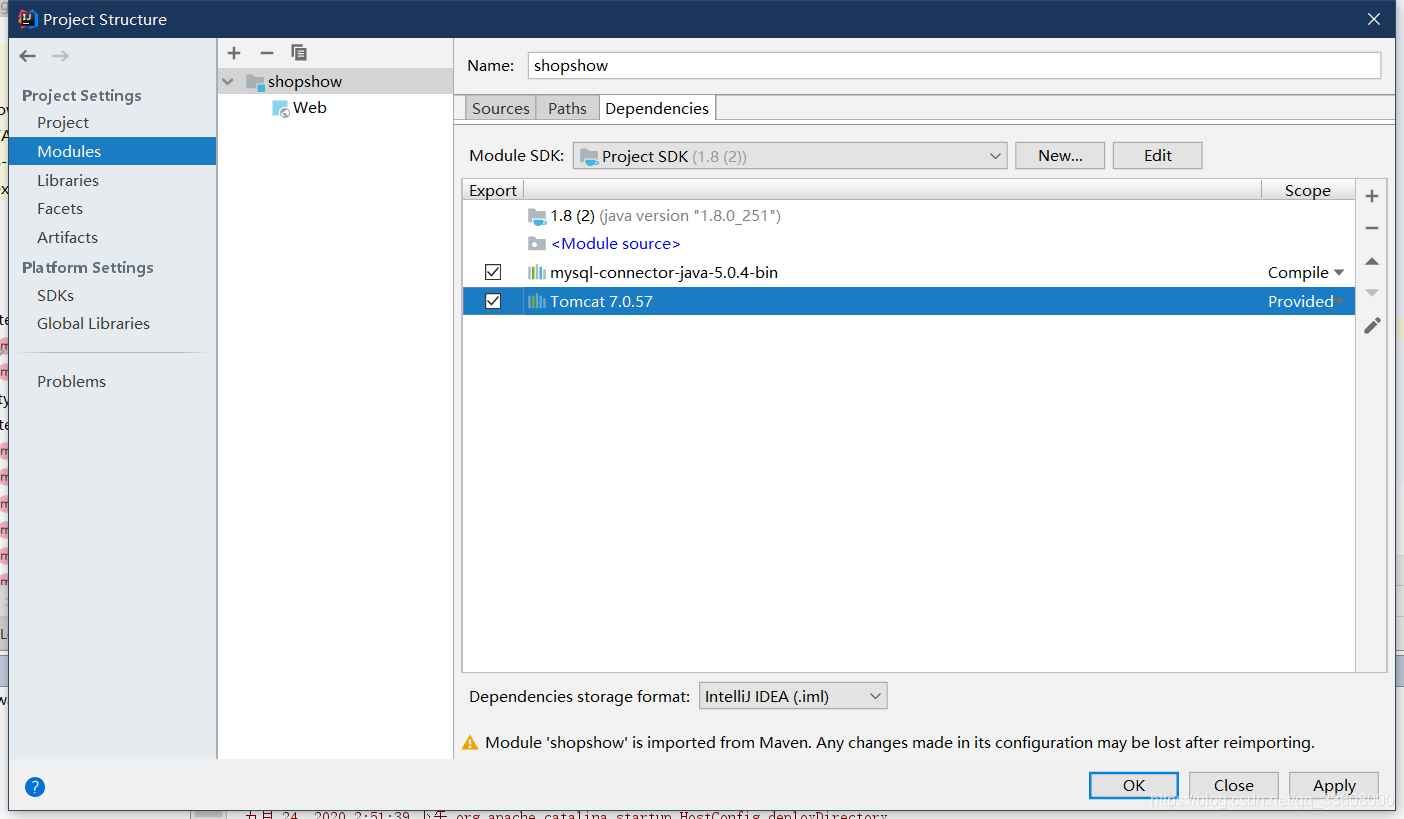The height and width of the screenshot is (819, 1404).
Task: Click the New... SDK button
Action: (x=1060, y=156)
